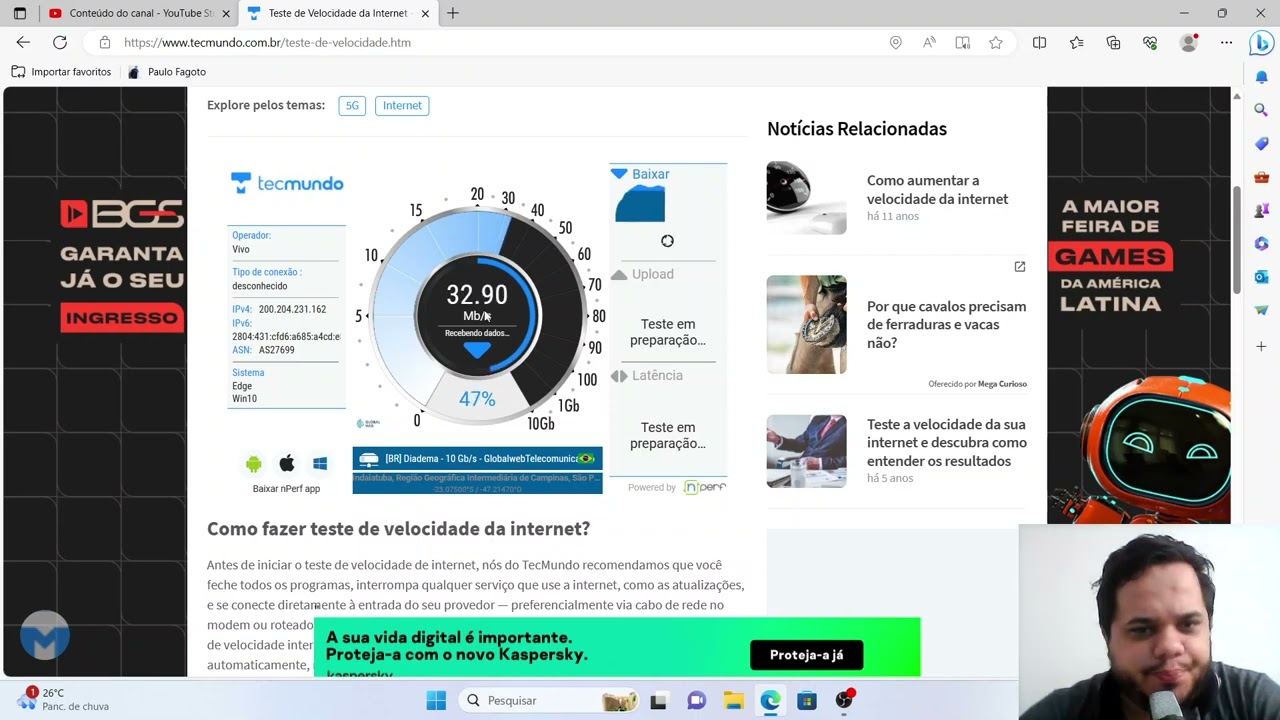Open sidebar Microsoft 365 icon
Viewport: 1280px width, 720px height.
(1261, 244)
